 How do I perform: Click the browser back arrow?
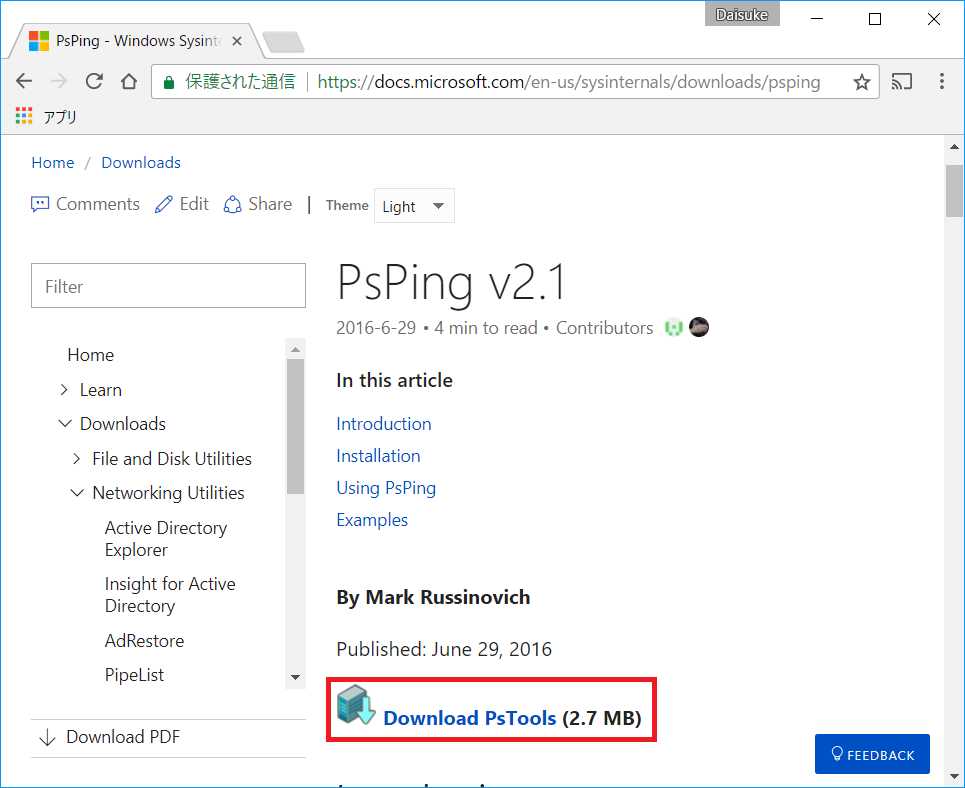click(24, 81)
